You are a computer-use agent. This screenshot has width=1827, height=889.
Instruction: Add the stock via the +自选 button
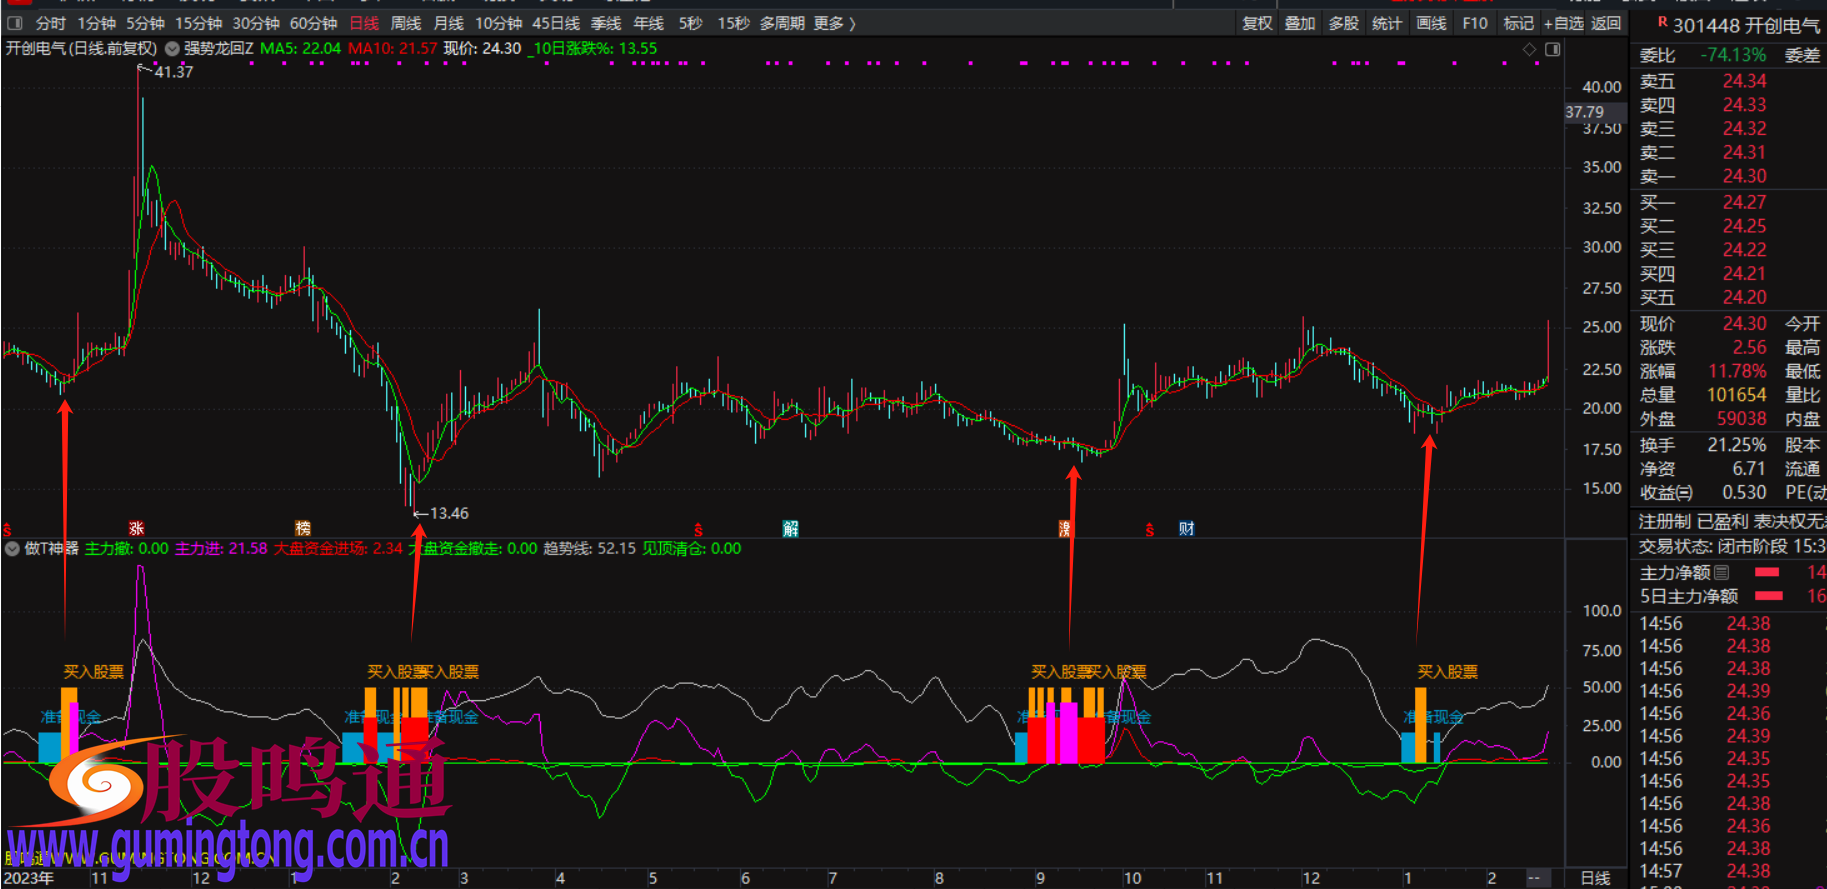1564,23
